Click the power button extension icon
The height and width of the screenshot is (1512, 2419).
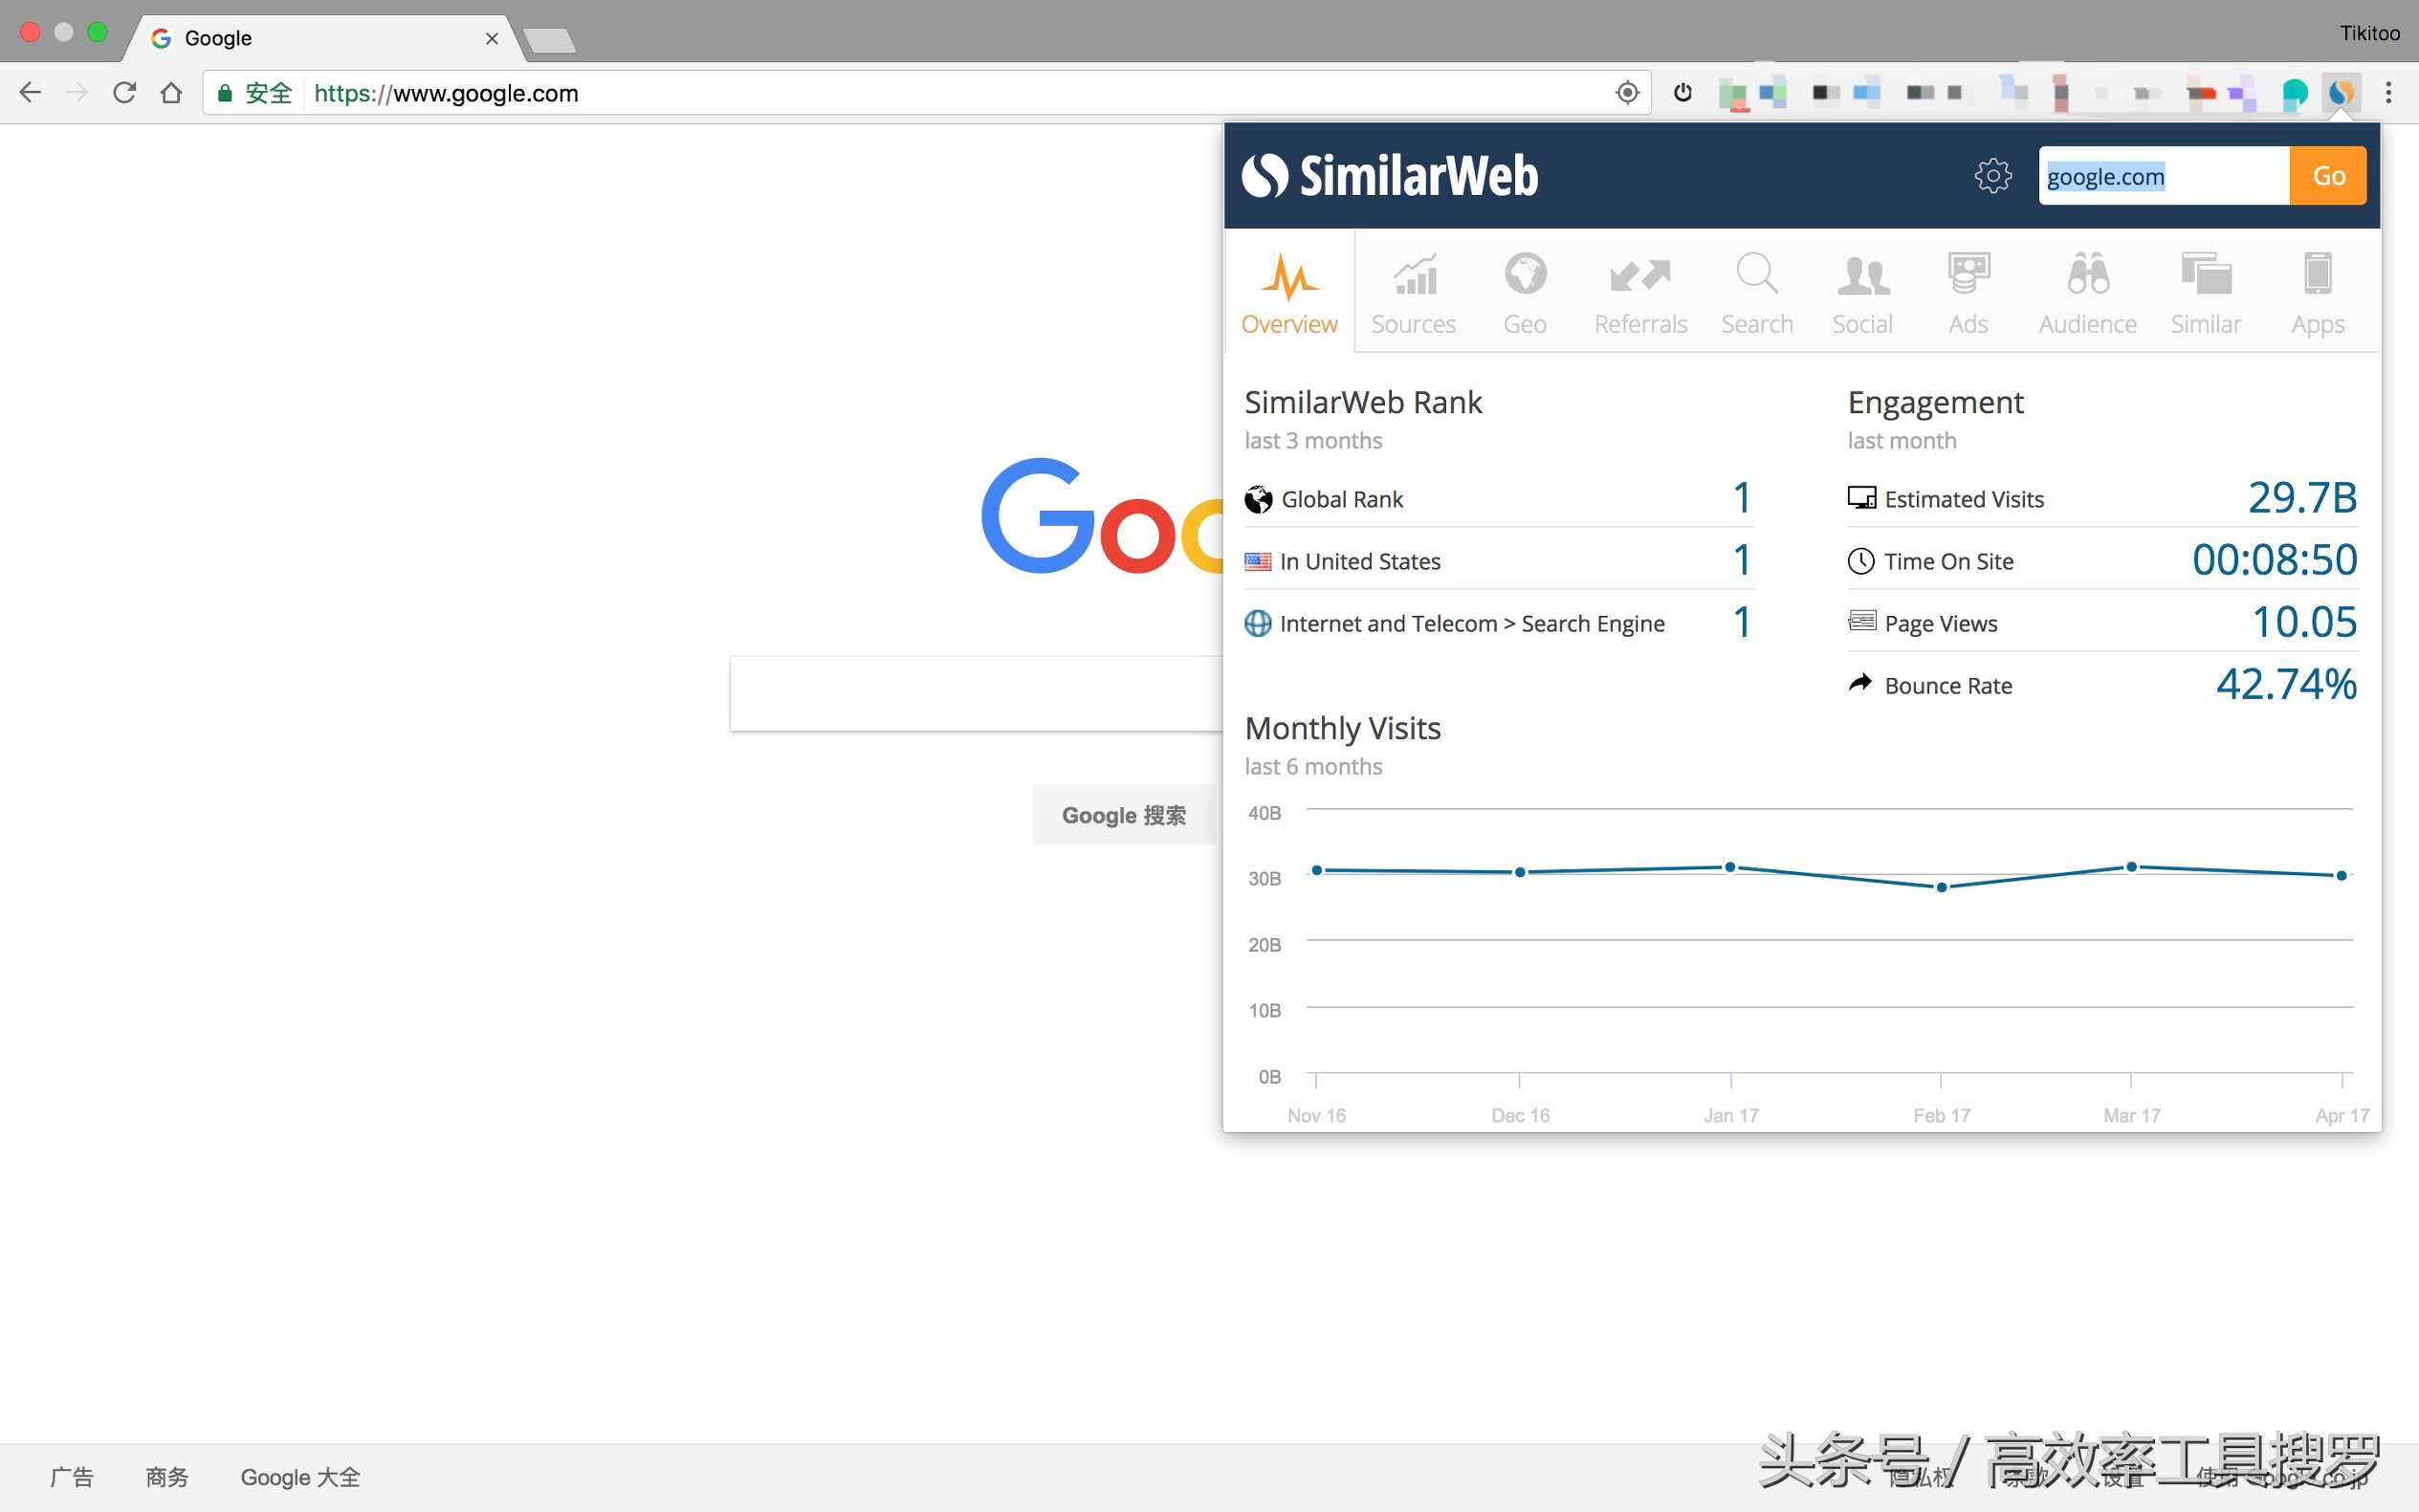(x=1683, y=93)
